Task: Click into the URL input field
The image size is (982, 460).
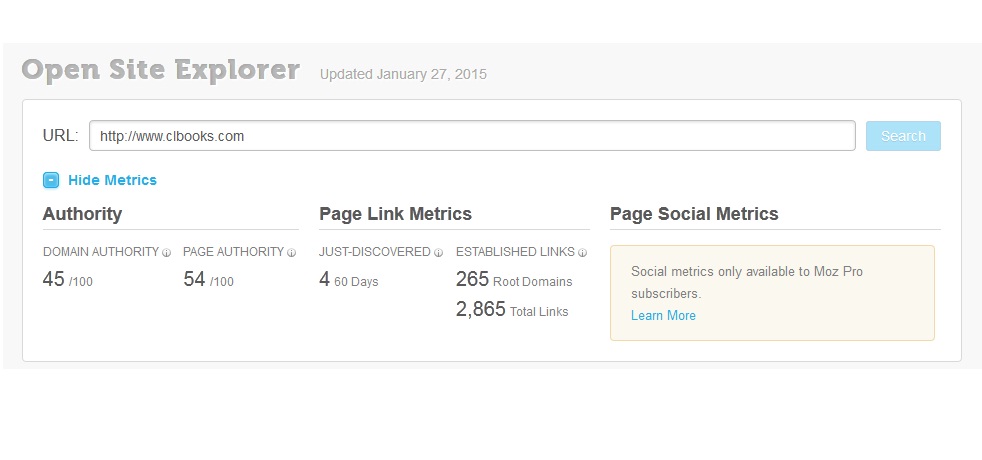Action: tap(471, 136)
